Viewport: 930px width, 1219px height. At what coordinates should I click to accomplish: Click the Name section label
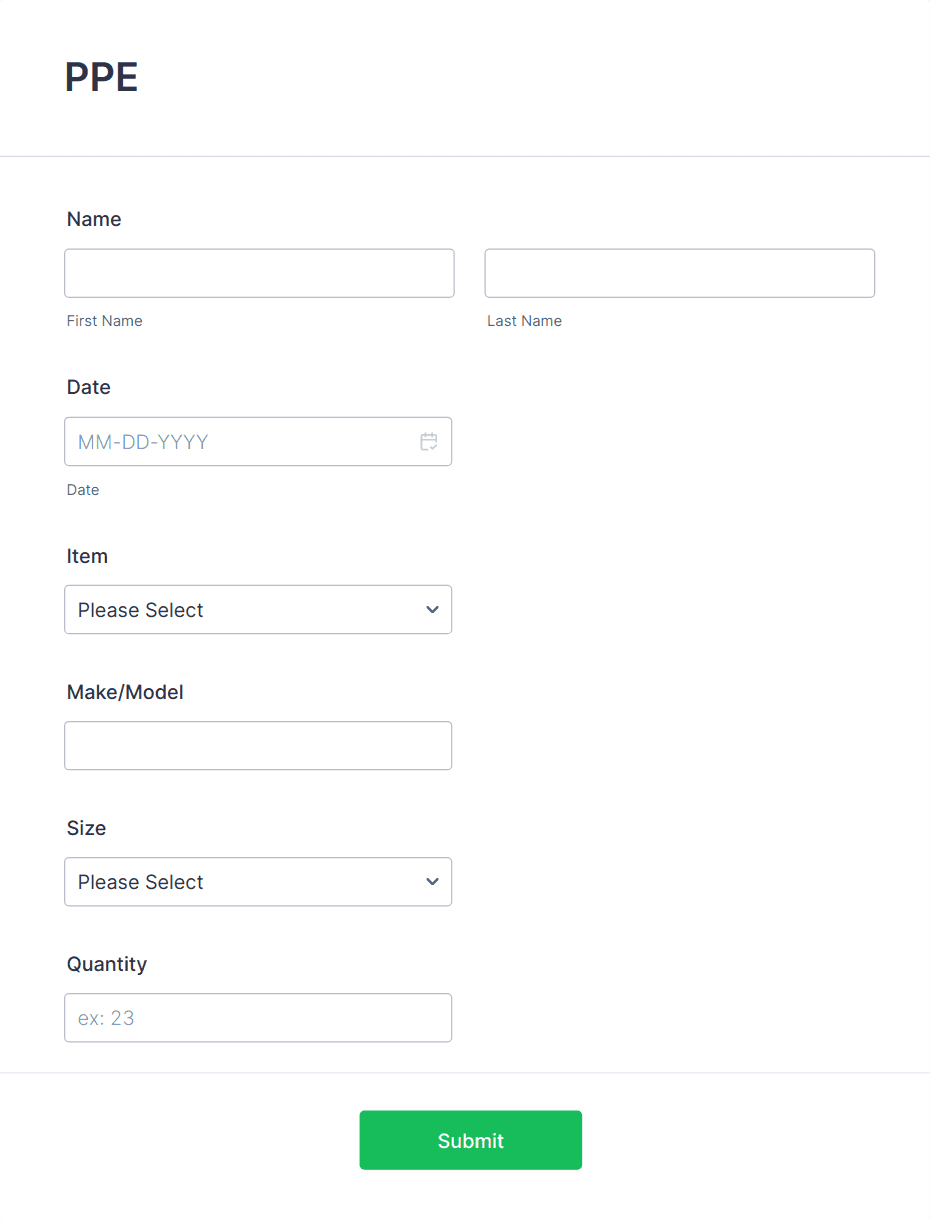[94, 219]
